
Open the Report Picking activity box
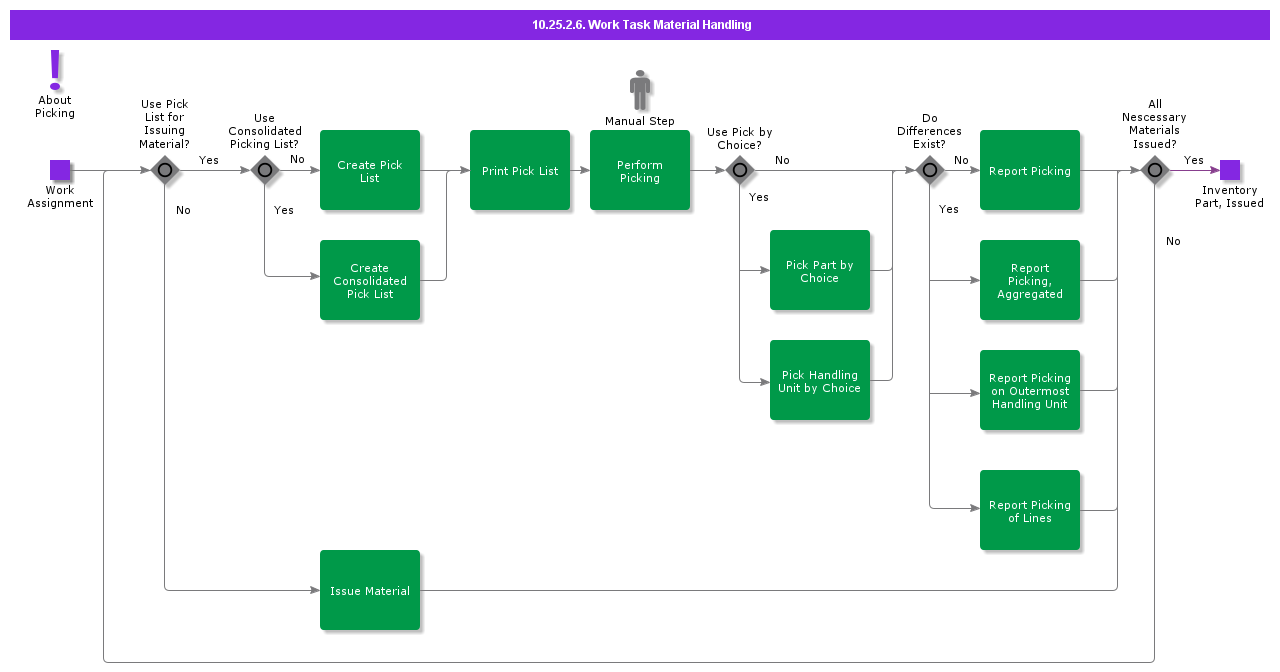(1030, 170)
